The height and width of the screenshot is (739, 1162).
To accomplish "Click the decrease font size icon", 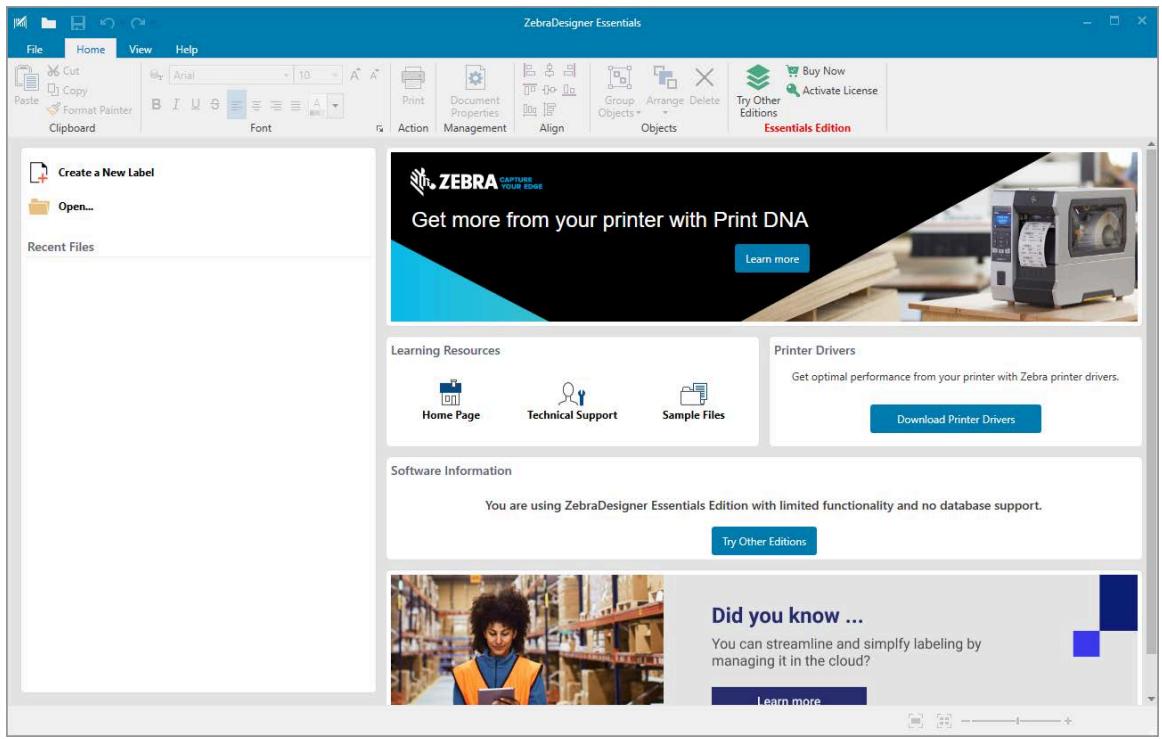I will (x=374, y=74).
